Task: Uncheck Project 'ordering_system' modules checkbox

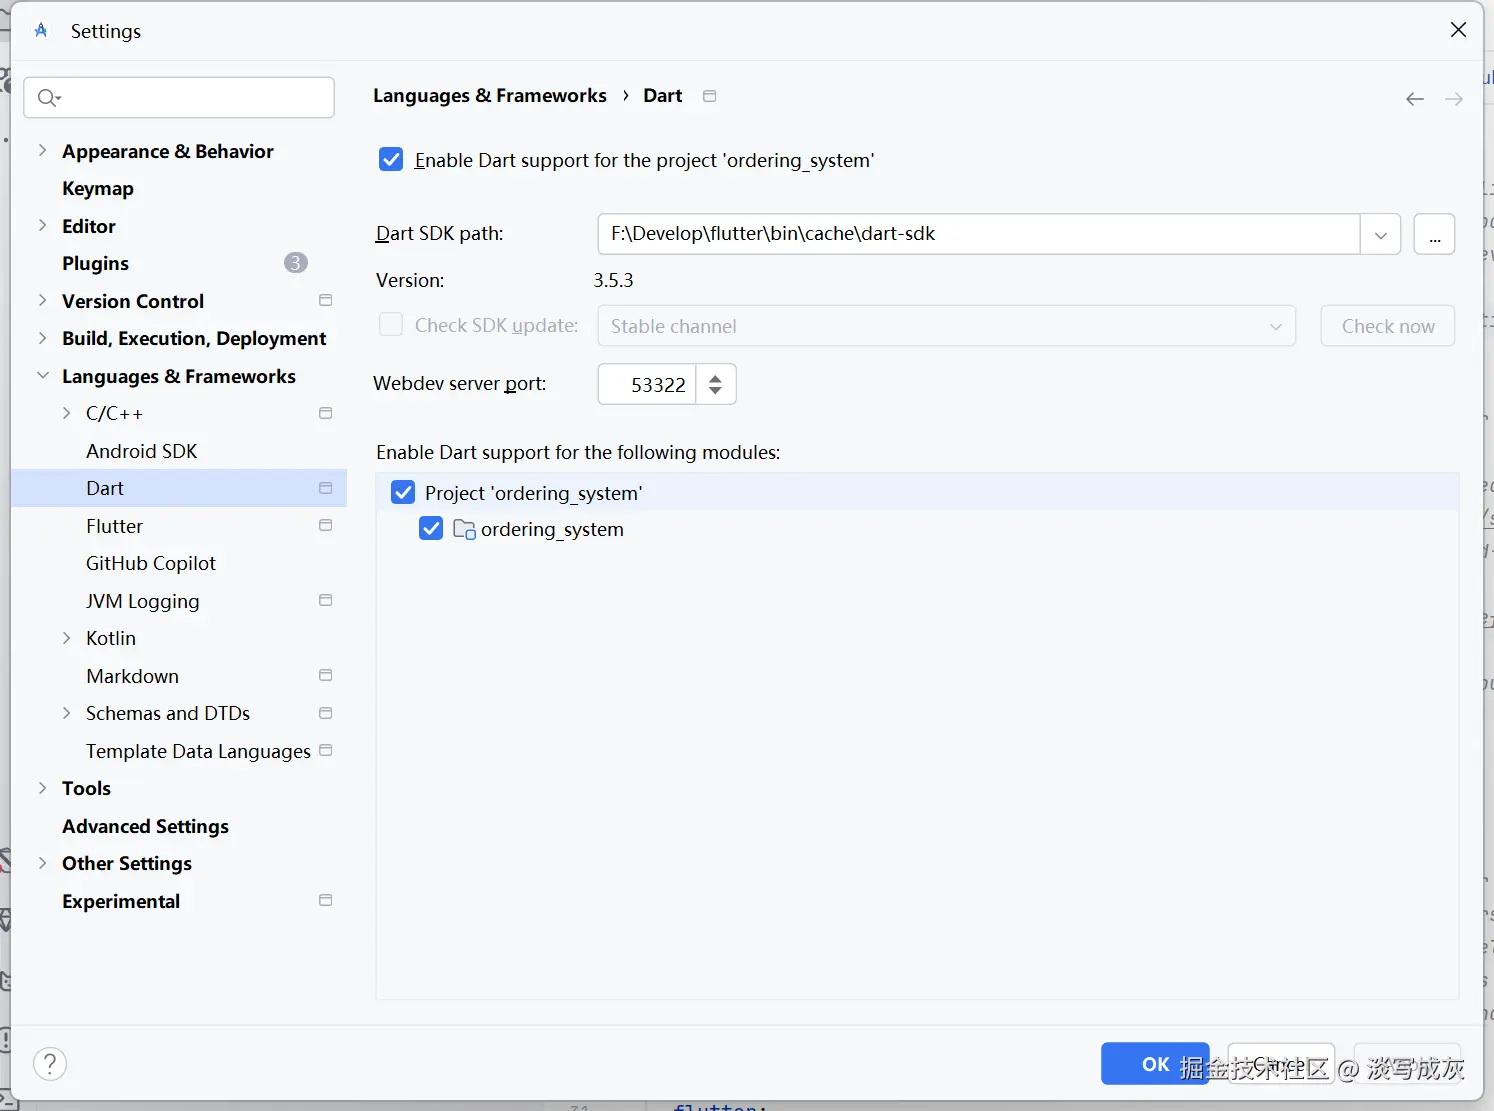Action: [403, 492]
